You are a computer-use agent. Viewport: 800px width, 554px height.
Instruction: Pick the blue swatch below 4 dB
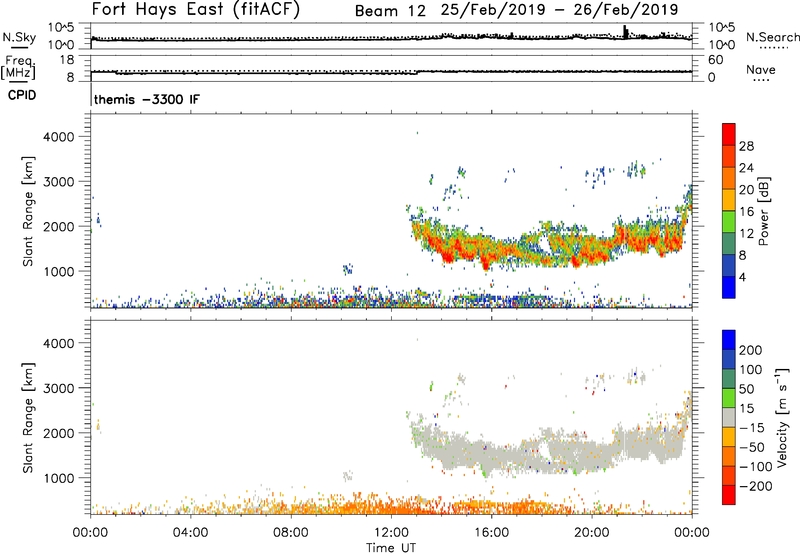(x=729, y=287)
